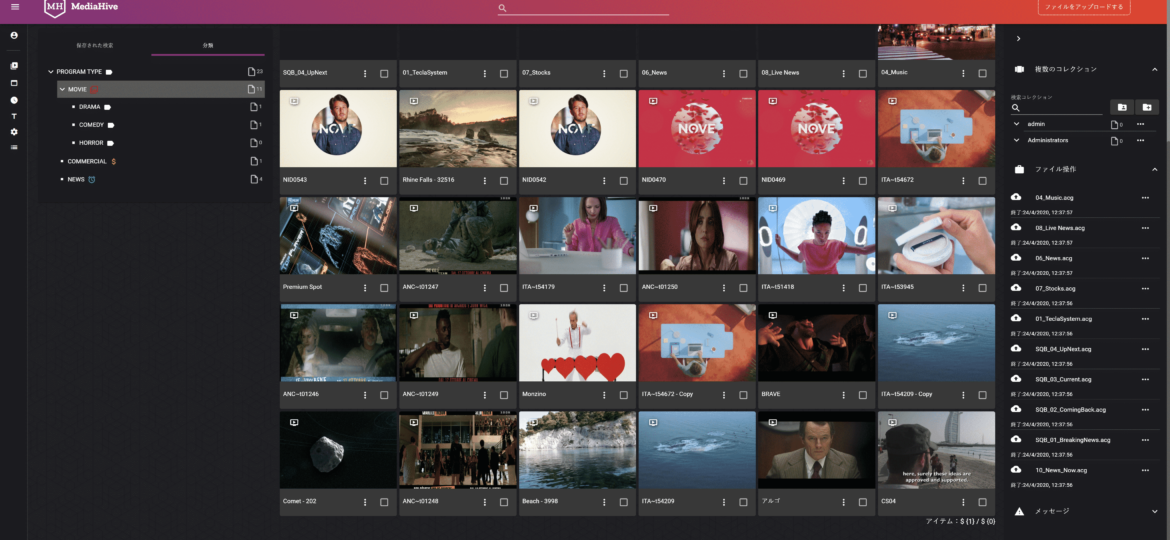
Task: Click the 10_News_Now.acg file entry
Action: pos(1061,471)
